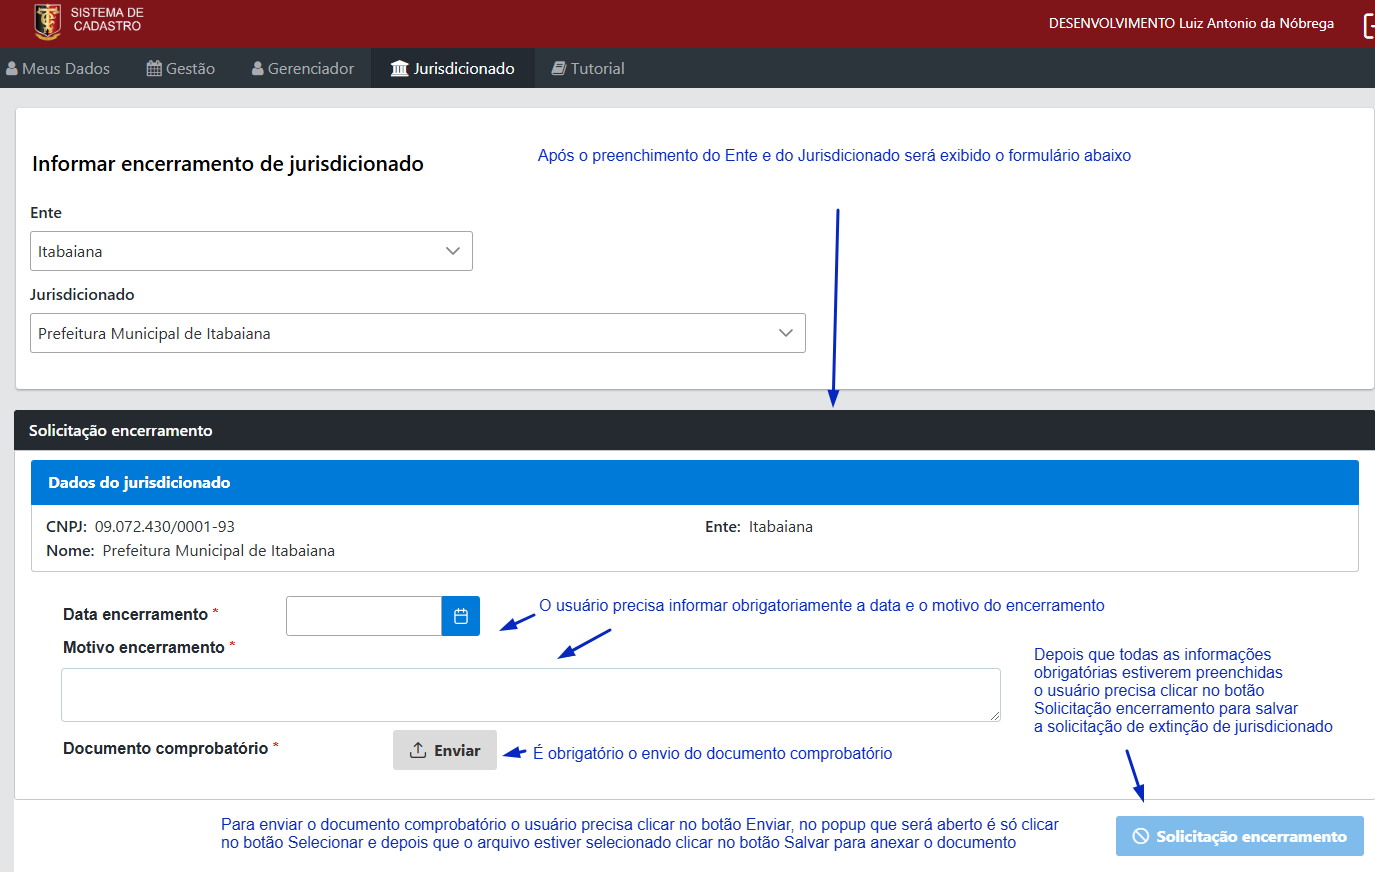Click the Enviar upload button
The width and height of the screenshot is (1375, 872).
coord(445,750)
